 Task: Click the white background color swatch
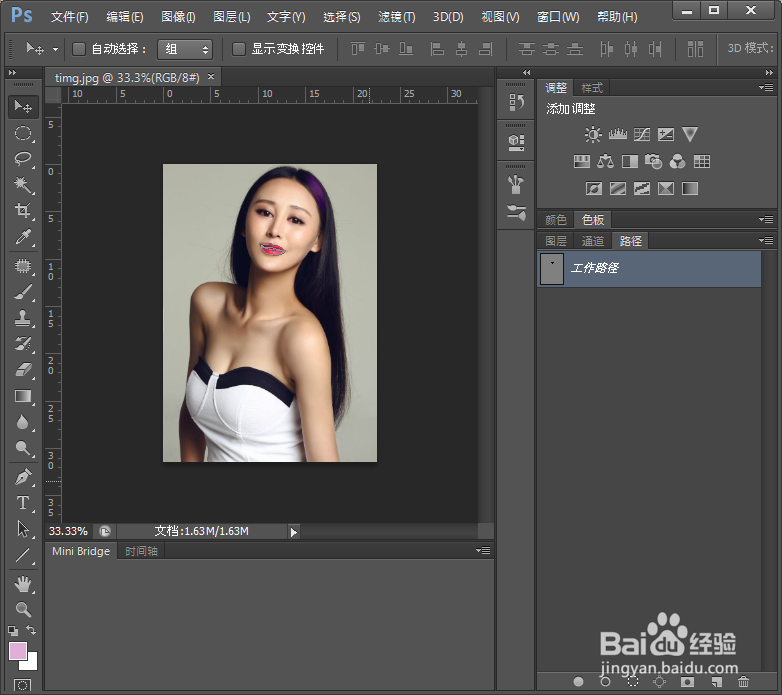pyautogui.click(x=31, y=664)
